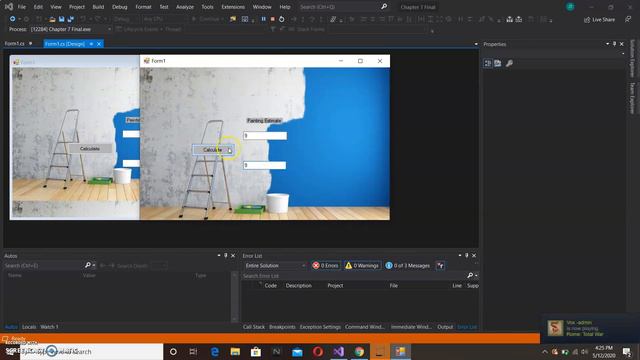
Task: Open the File menu
Action: click(x=22, y=7)
